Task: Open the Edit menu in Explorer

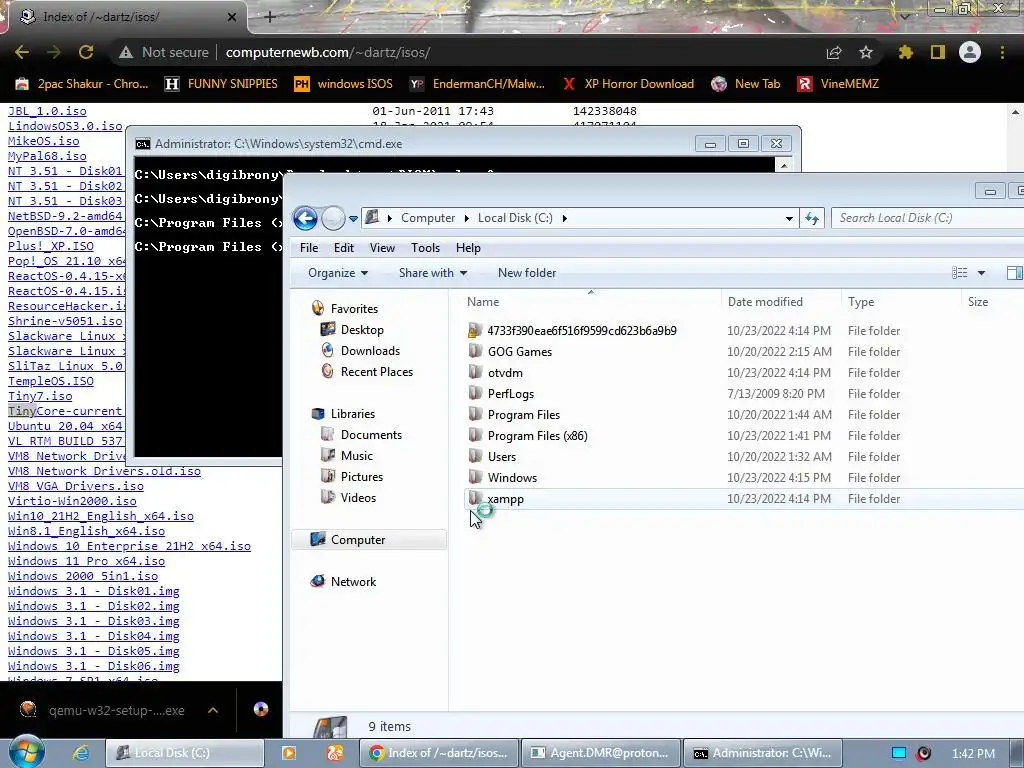Action: (344, 248)
